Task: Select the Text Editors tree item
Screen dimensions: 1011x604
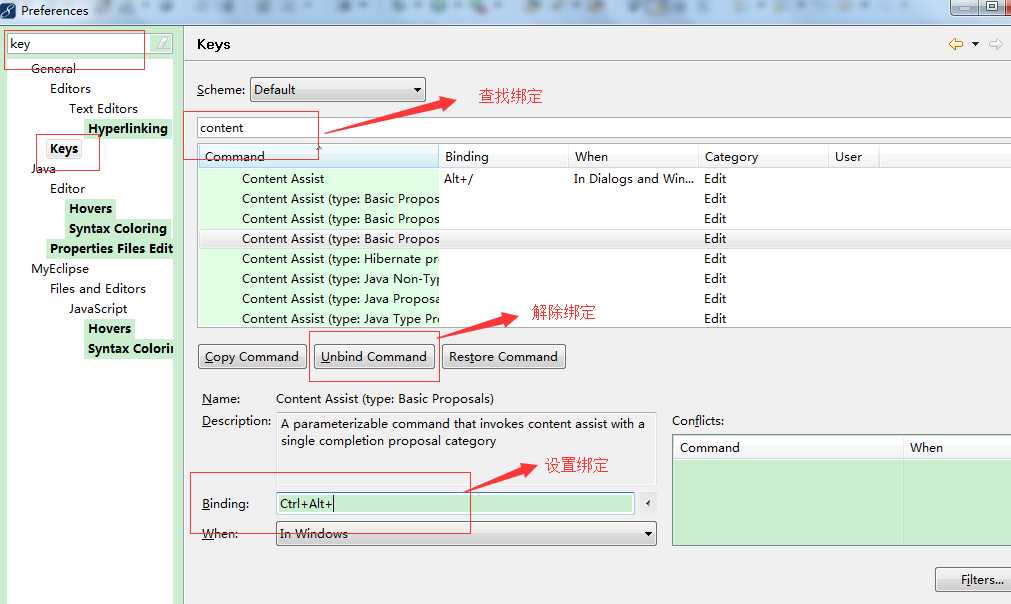Action: 103,108
